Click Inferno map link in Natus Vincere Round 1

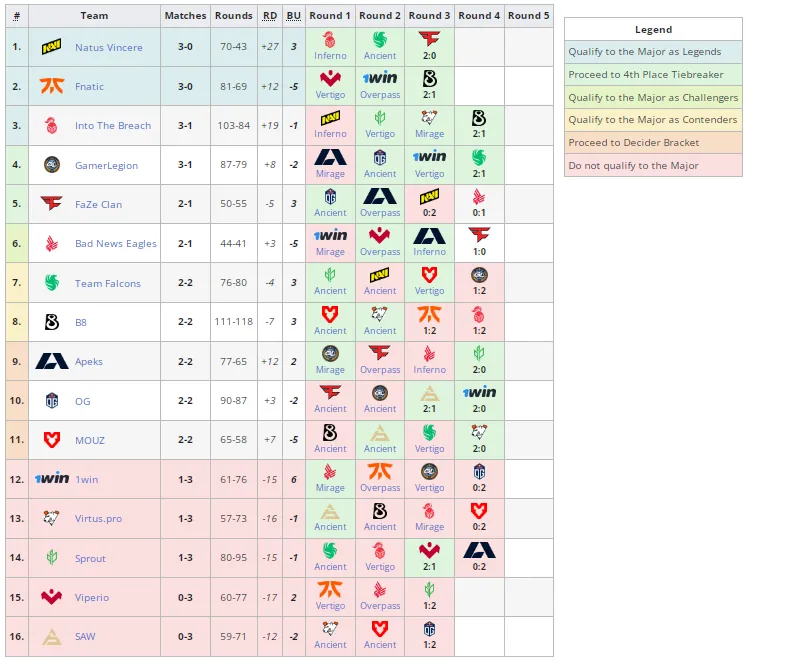point(330,56)
